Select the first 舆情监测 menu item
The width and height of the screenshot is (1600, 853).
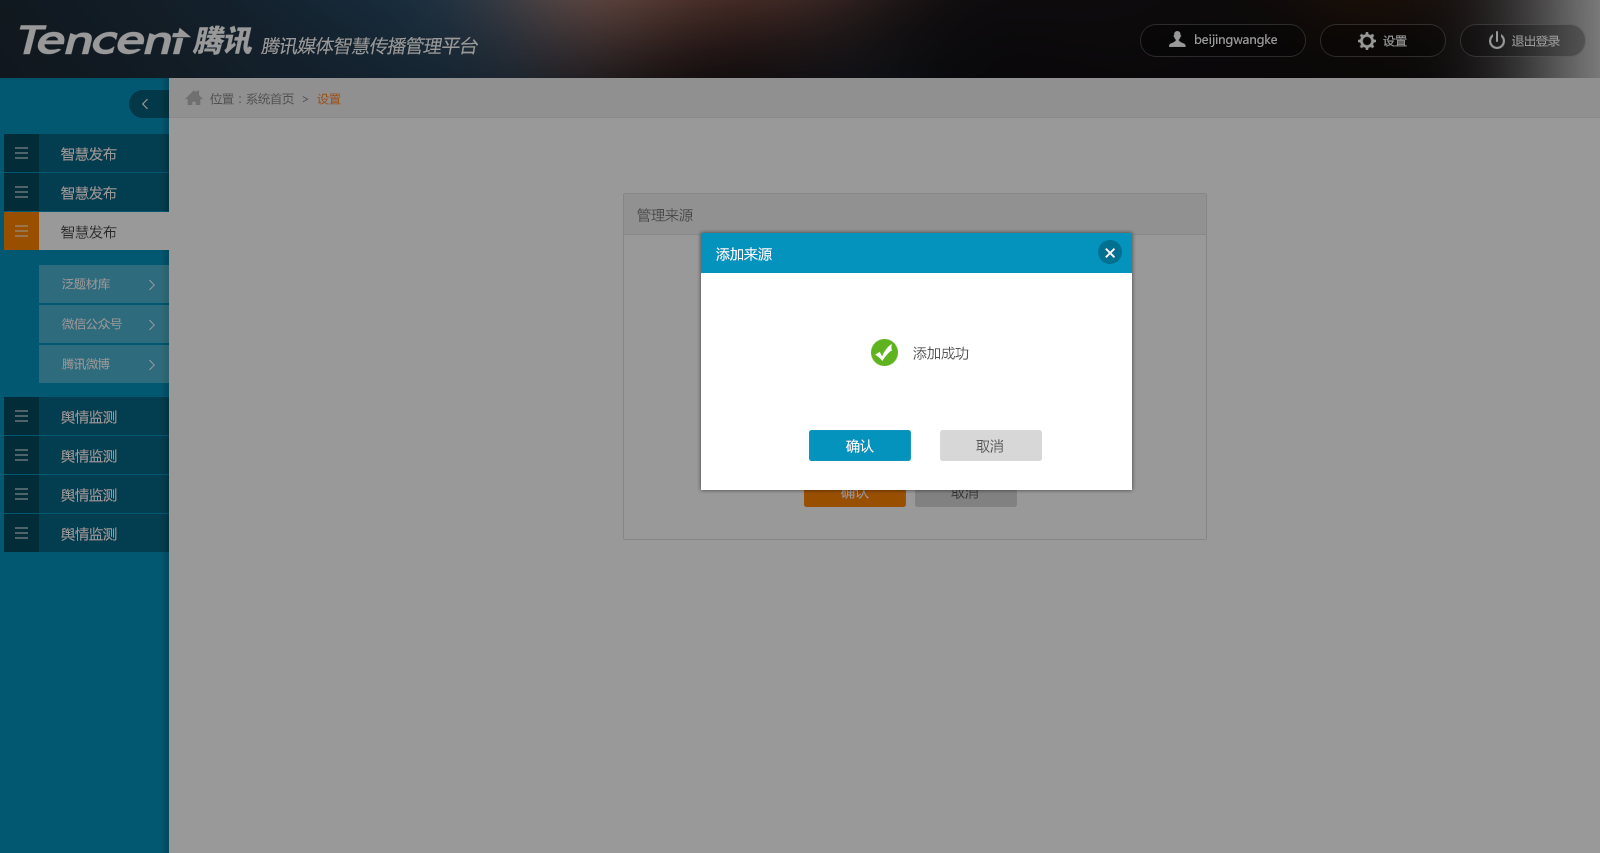click(86, 417)
